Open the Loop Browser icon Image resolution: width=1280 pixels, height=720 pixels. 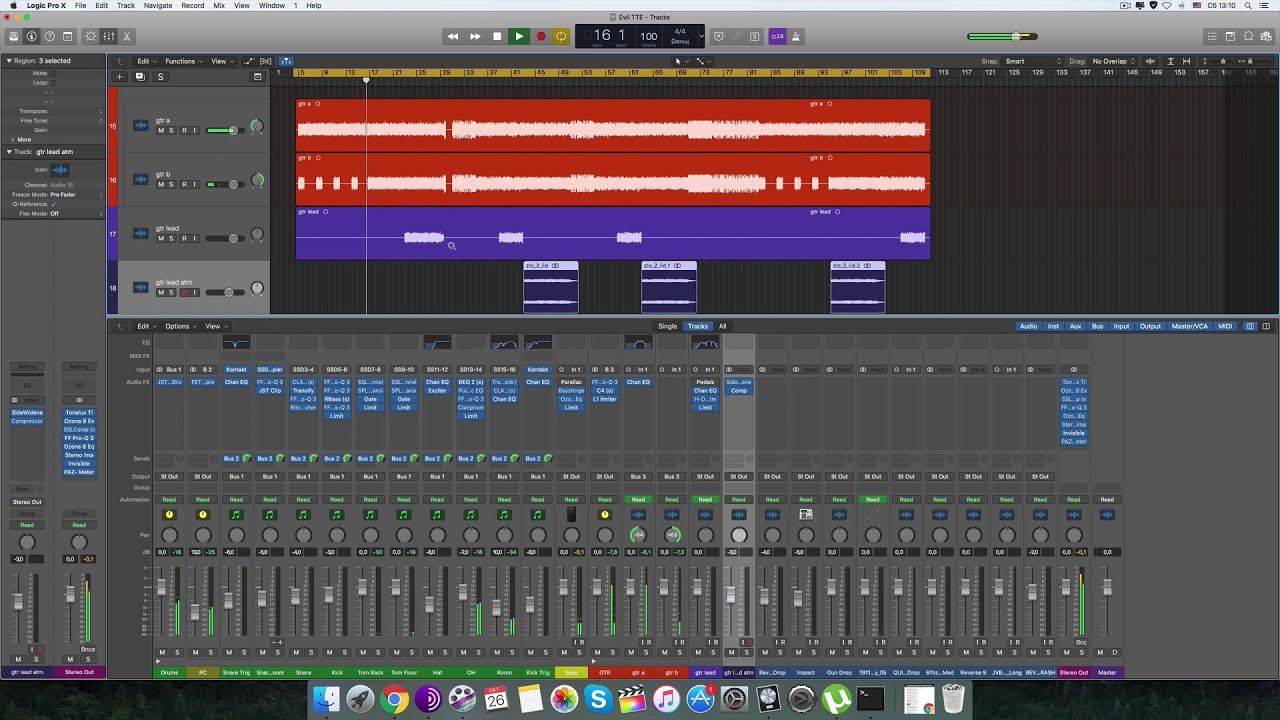pos(1248,37)
